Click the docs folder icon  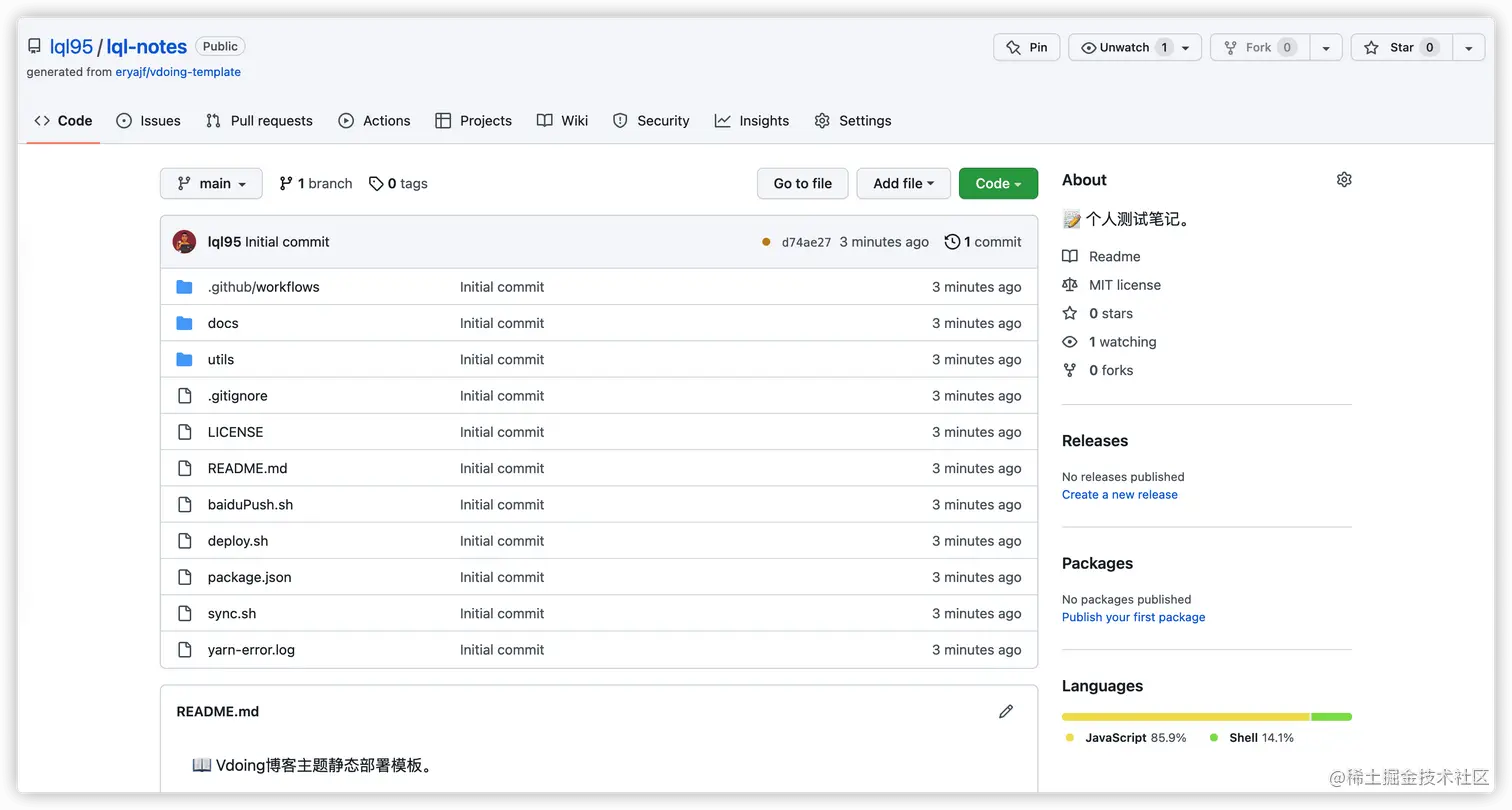(184, 323)
